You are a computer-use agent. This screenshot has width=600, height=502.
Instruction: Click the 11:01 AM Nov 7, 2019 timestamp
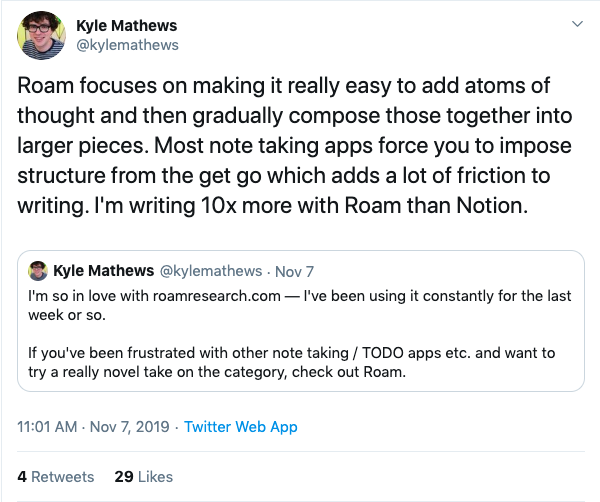point(93,427)
